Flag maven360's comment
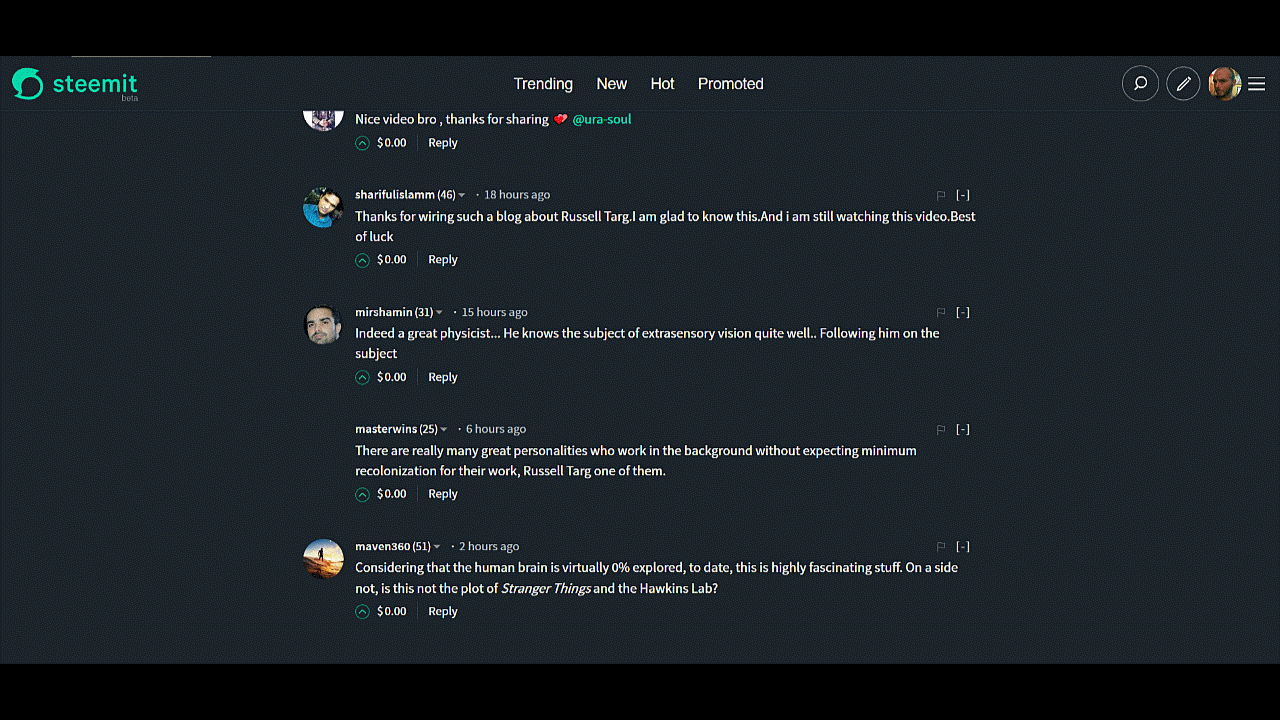 940,547
